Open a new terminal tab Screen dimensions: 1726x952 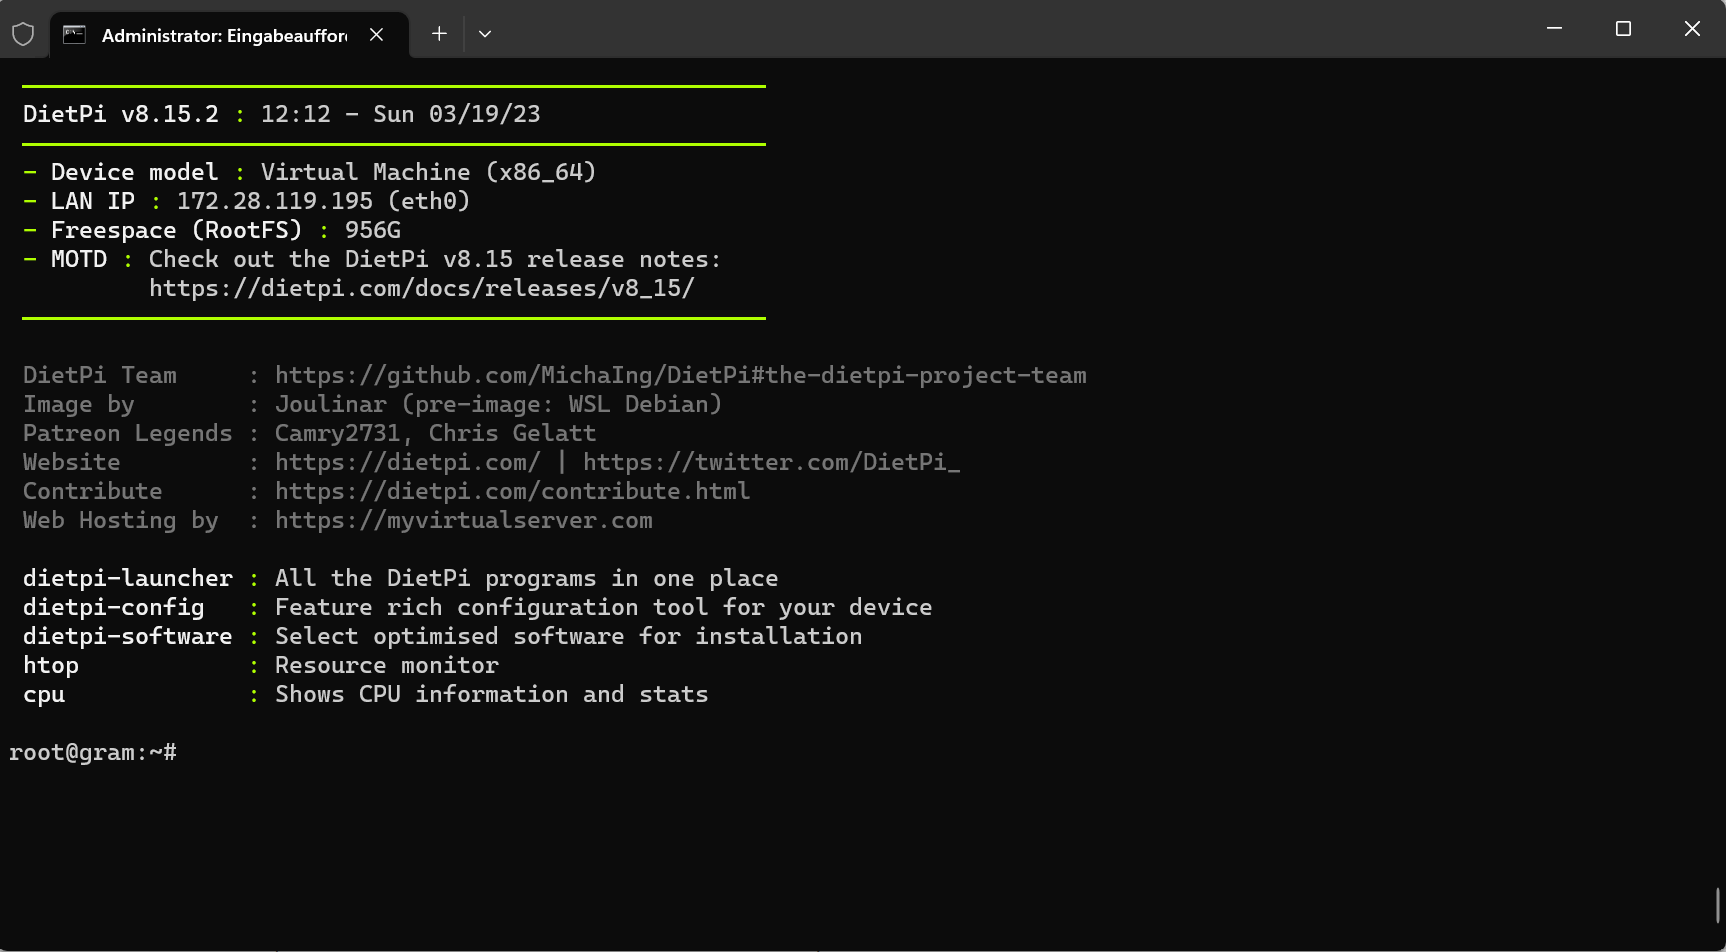(x=439, y=34)
